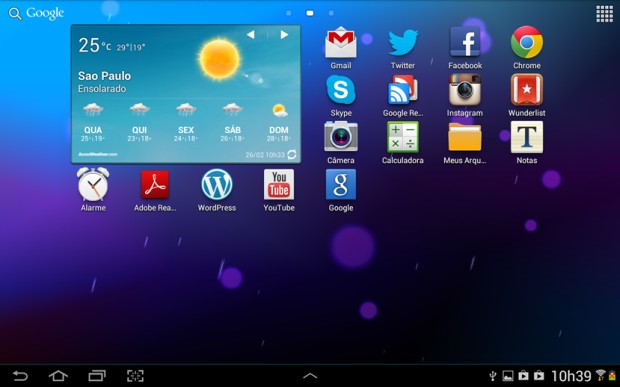Screen dimensions: 620x387
Task: Show previous city in weather widget
Action: click(x=250, y=35)
